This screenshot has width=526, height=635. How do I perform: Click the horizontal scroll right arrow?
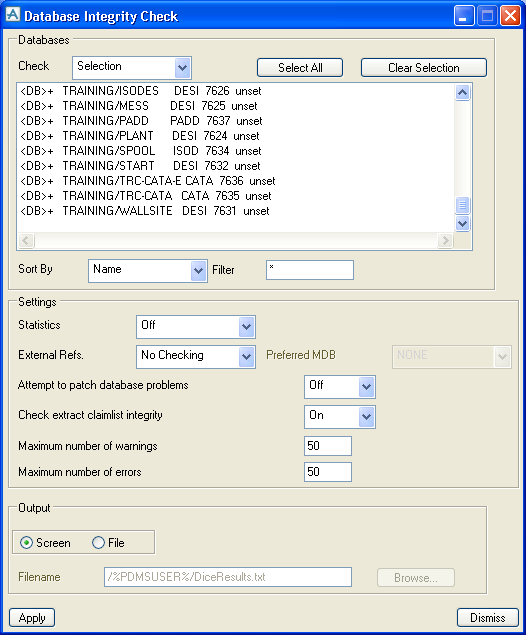(445, 241)
